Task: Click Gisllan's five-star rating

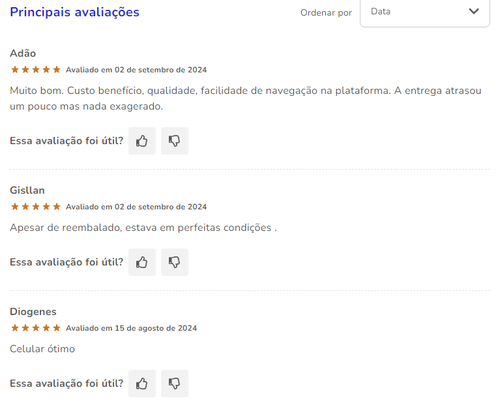Action: pyautogui.click(x=36, y=207)
